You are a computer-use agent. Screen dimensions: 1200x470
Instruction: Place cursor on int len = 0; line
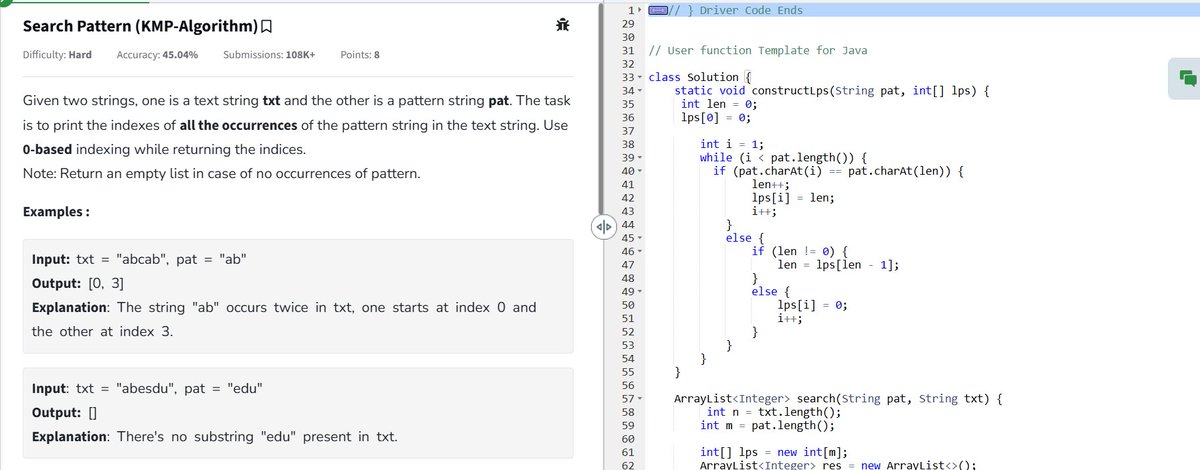[719, 104]
